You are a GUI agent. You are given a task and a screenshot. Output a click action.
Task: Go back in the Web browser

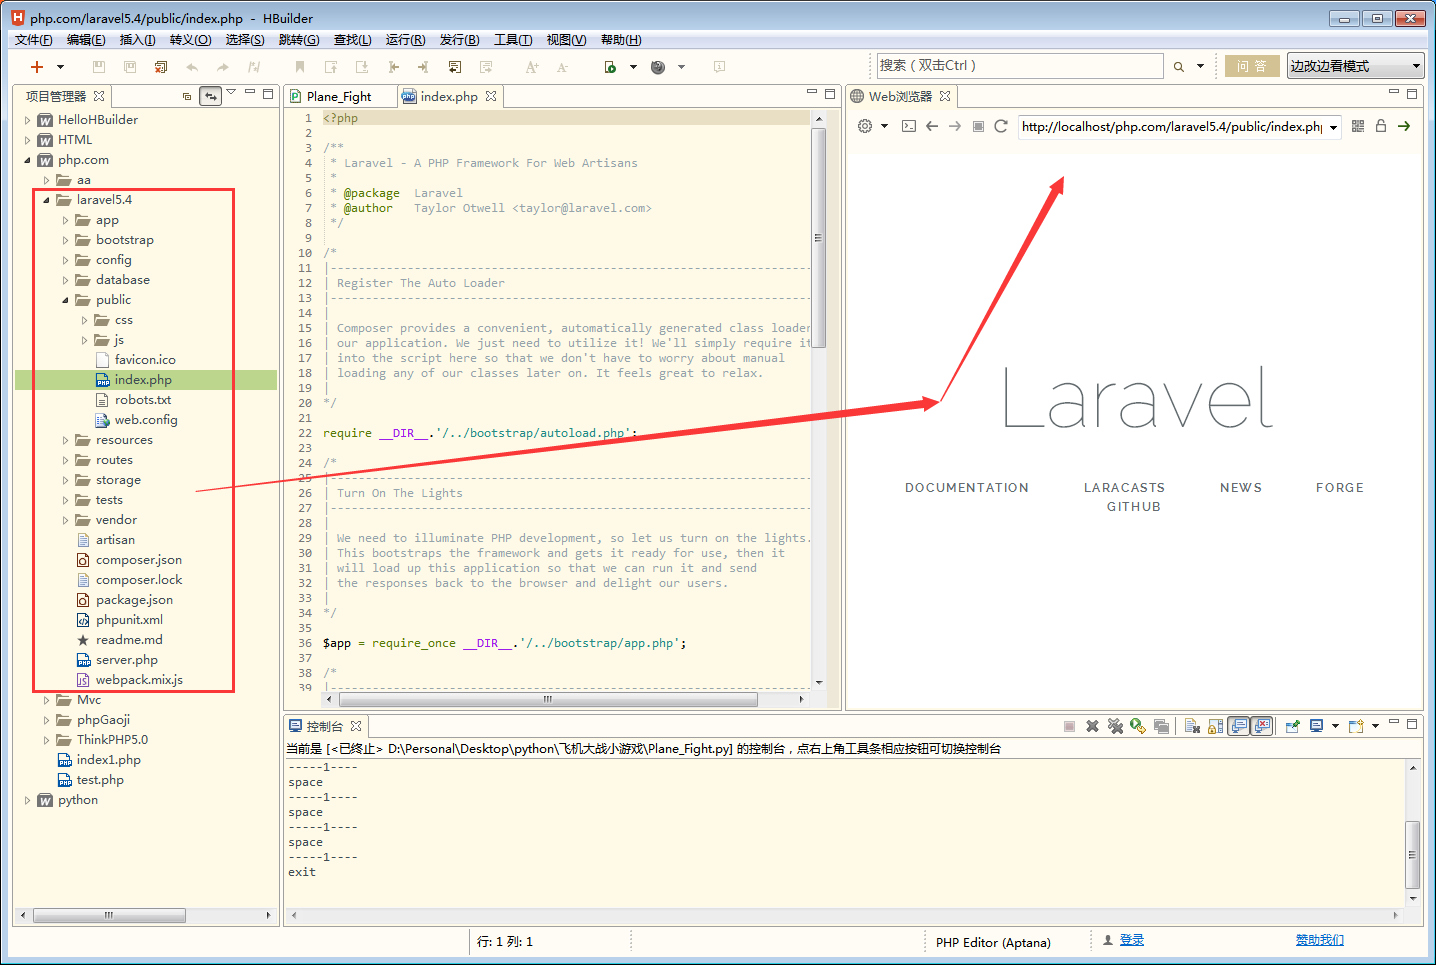tap(932, 126)
